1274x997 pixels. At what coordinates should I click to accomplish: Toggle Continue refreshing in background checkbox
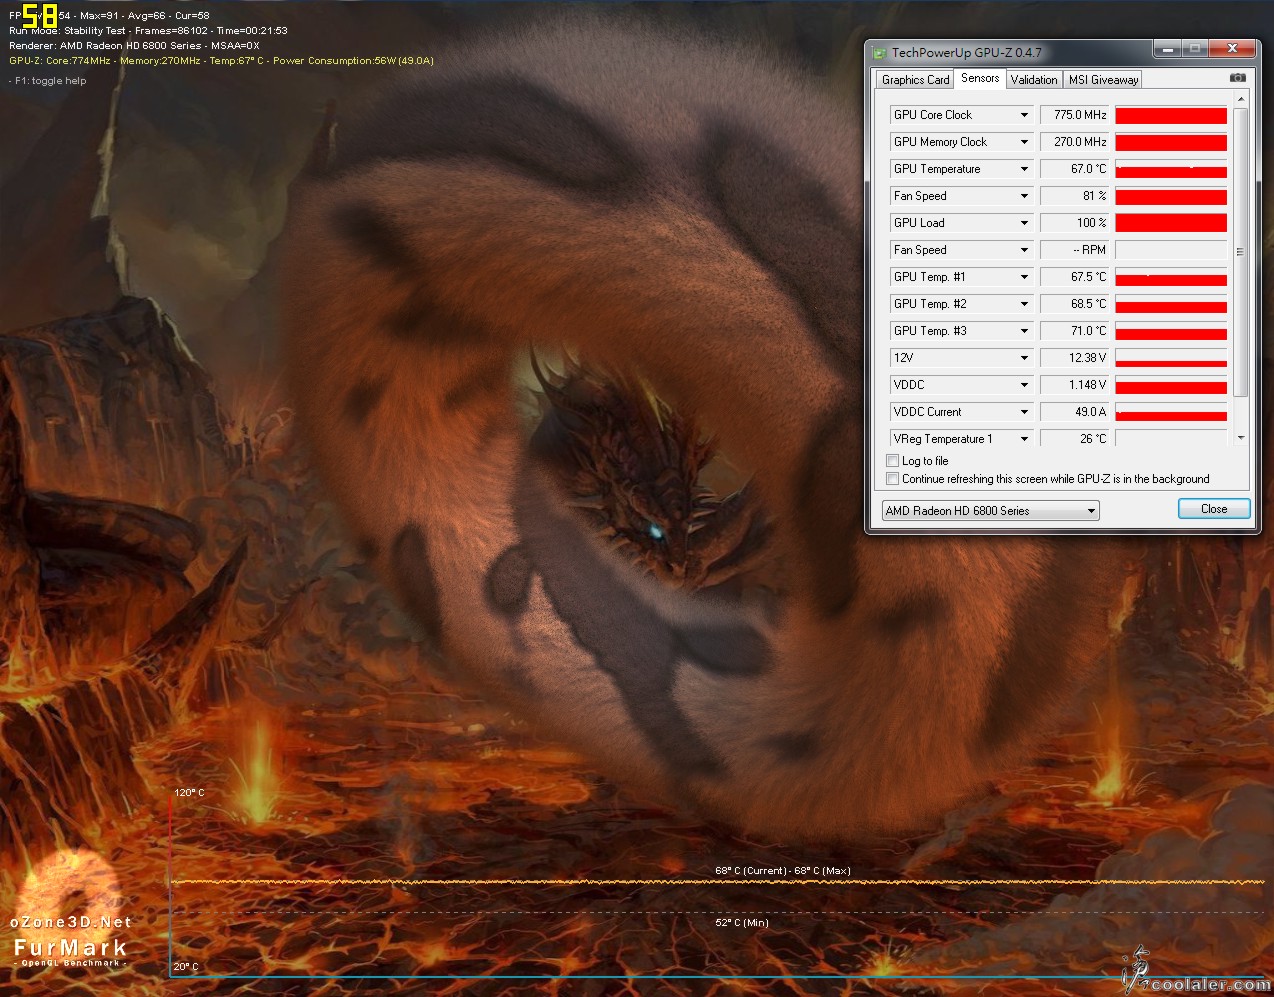pos(892,479)
